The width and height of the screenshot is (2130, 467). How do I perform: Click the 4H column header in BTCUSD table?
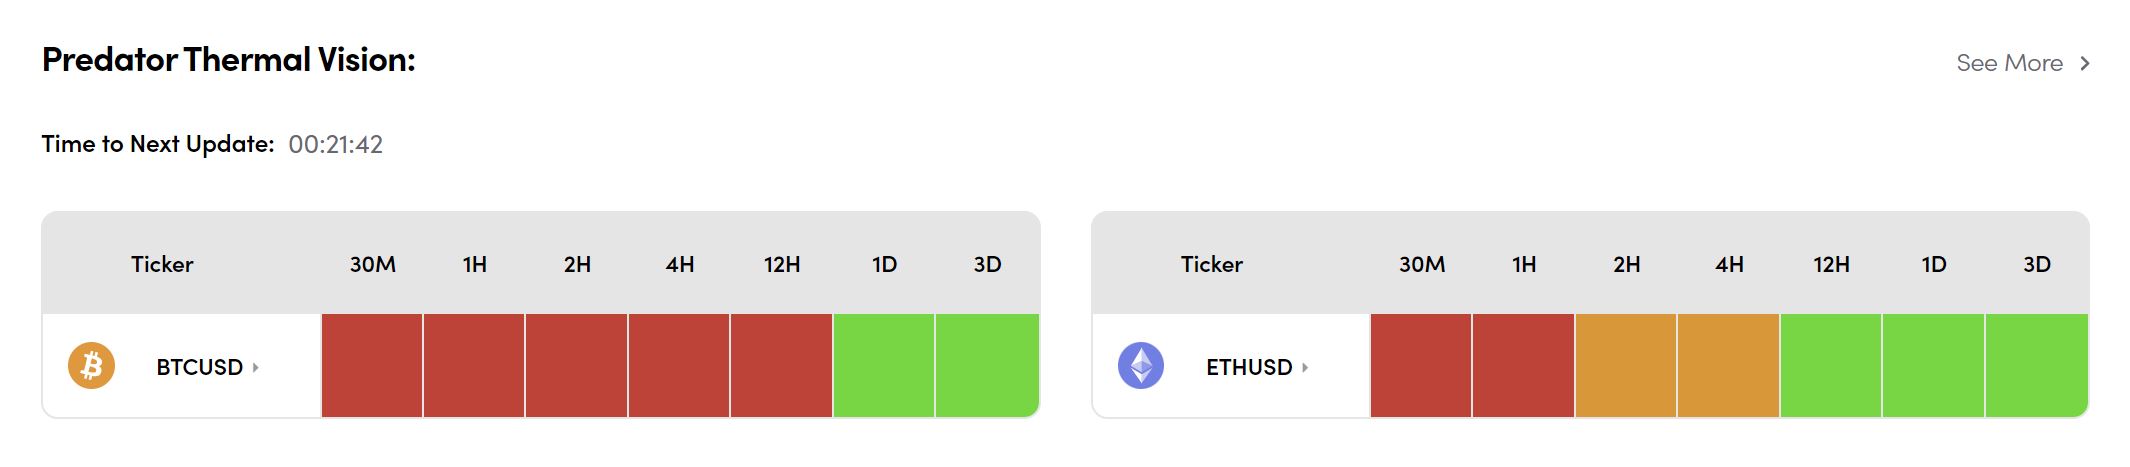click(680, 264)
